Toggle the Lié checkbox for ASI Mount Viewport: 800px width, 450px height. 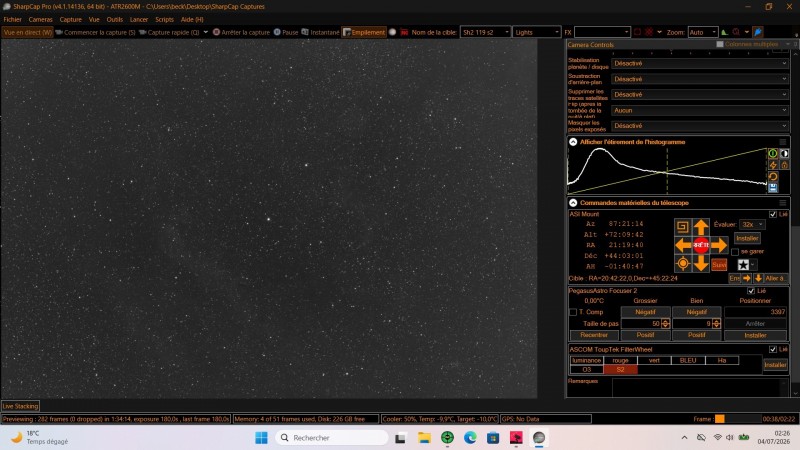772,214
